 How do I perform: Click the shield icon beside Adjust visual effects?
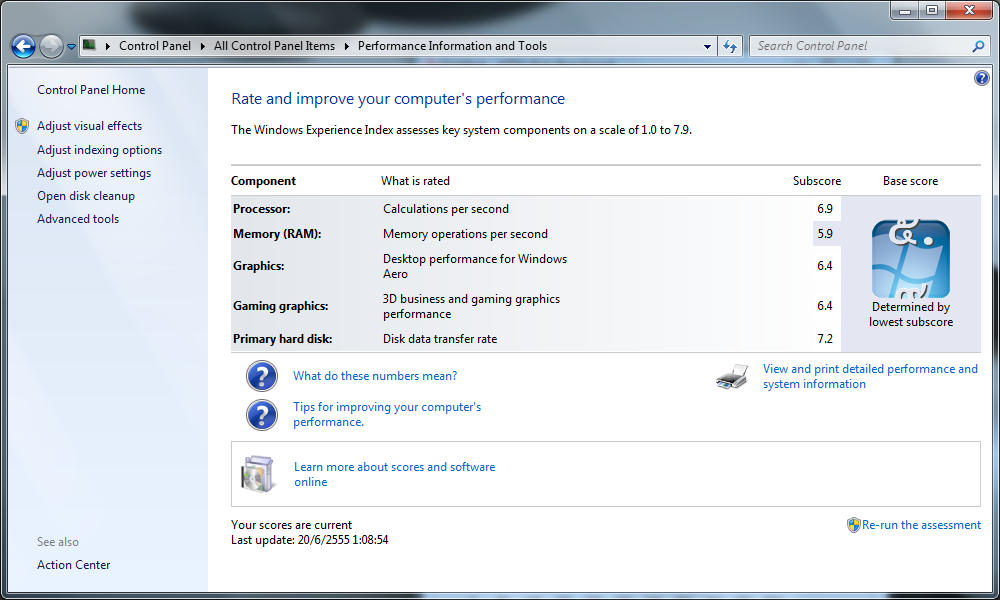coord(22,126)
